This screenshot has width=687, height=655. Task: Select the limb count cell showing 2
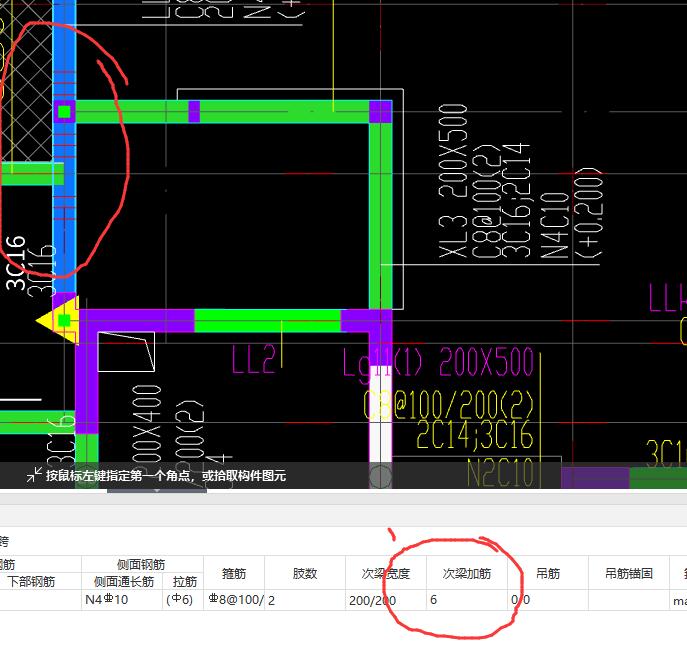point(305,600)
